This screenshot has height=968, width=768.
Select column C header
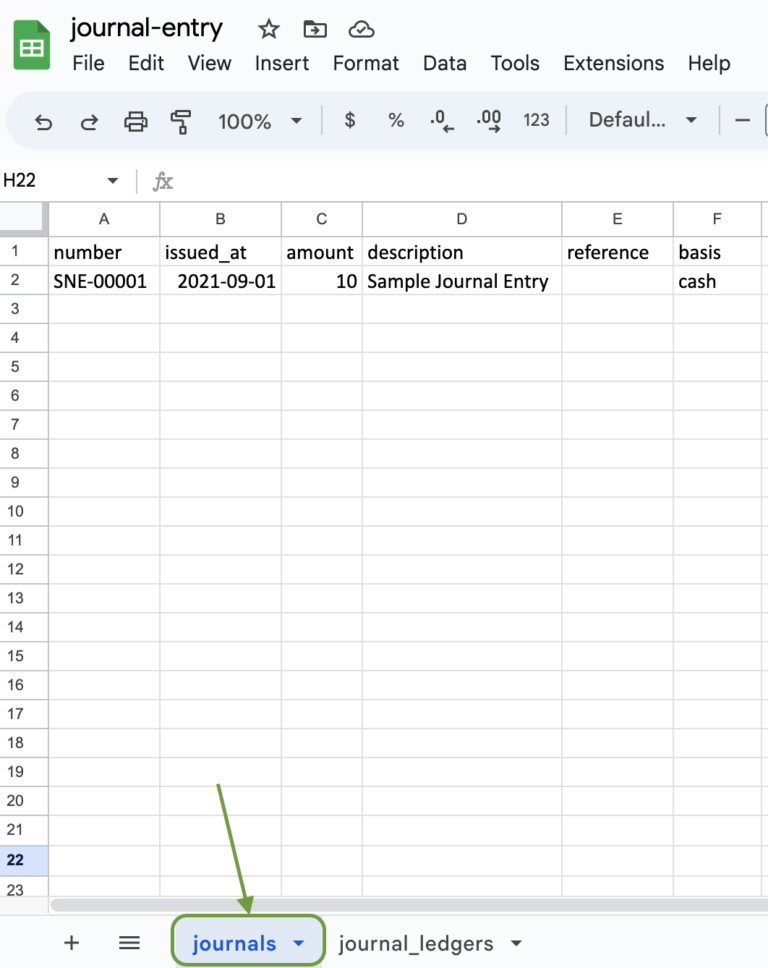pyautogui.click(x=322, y=219)
